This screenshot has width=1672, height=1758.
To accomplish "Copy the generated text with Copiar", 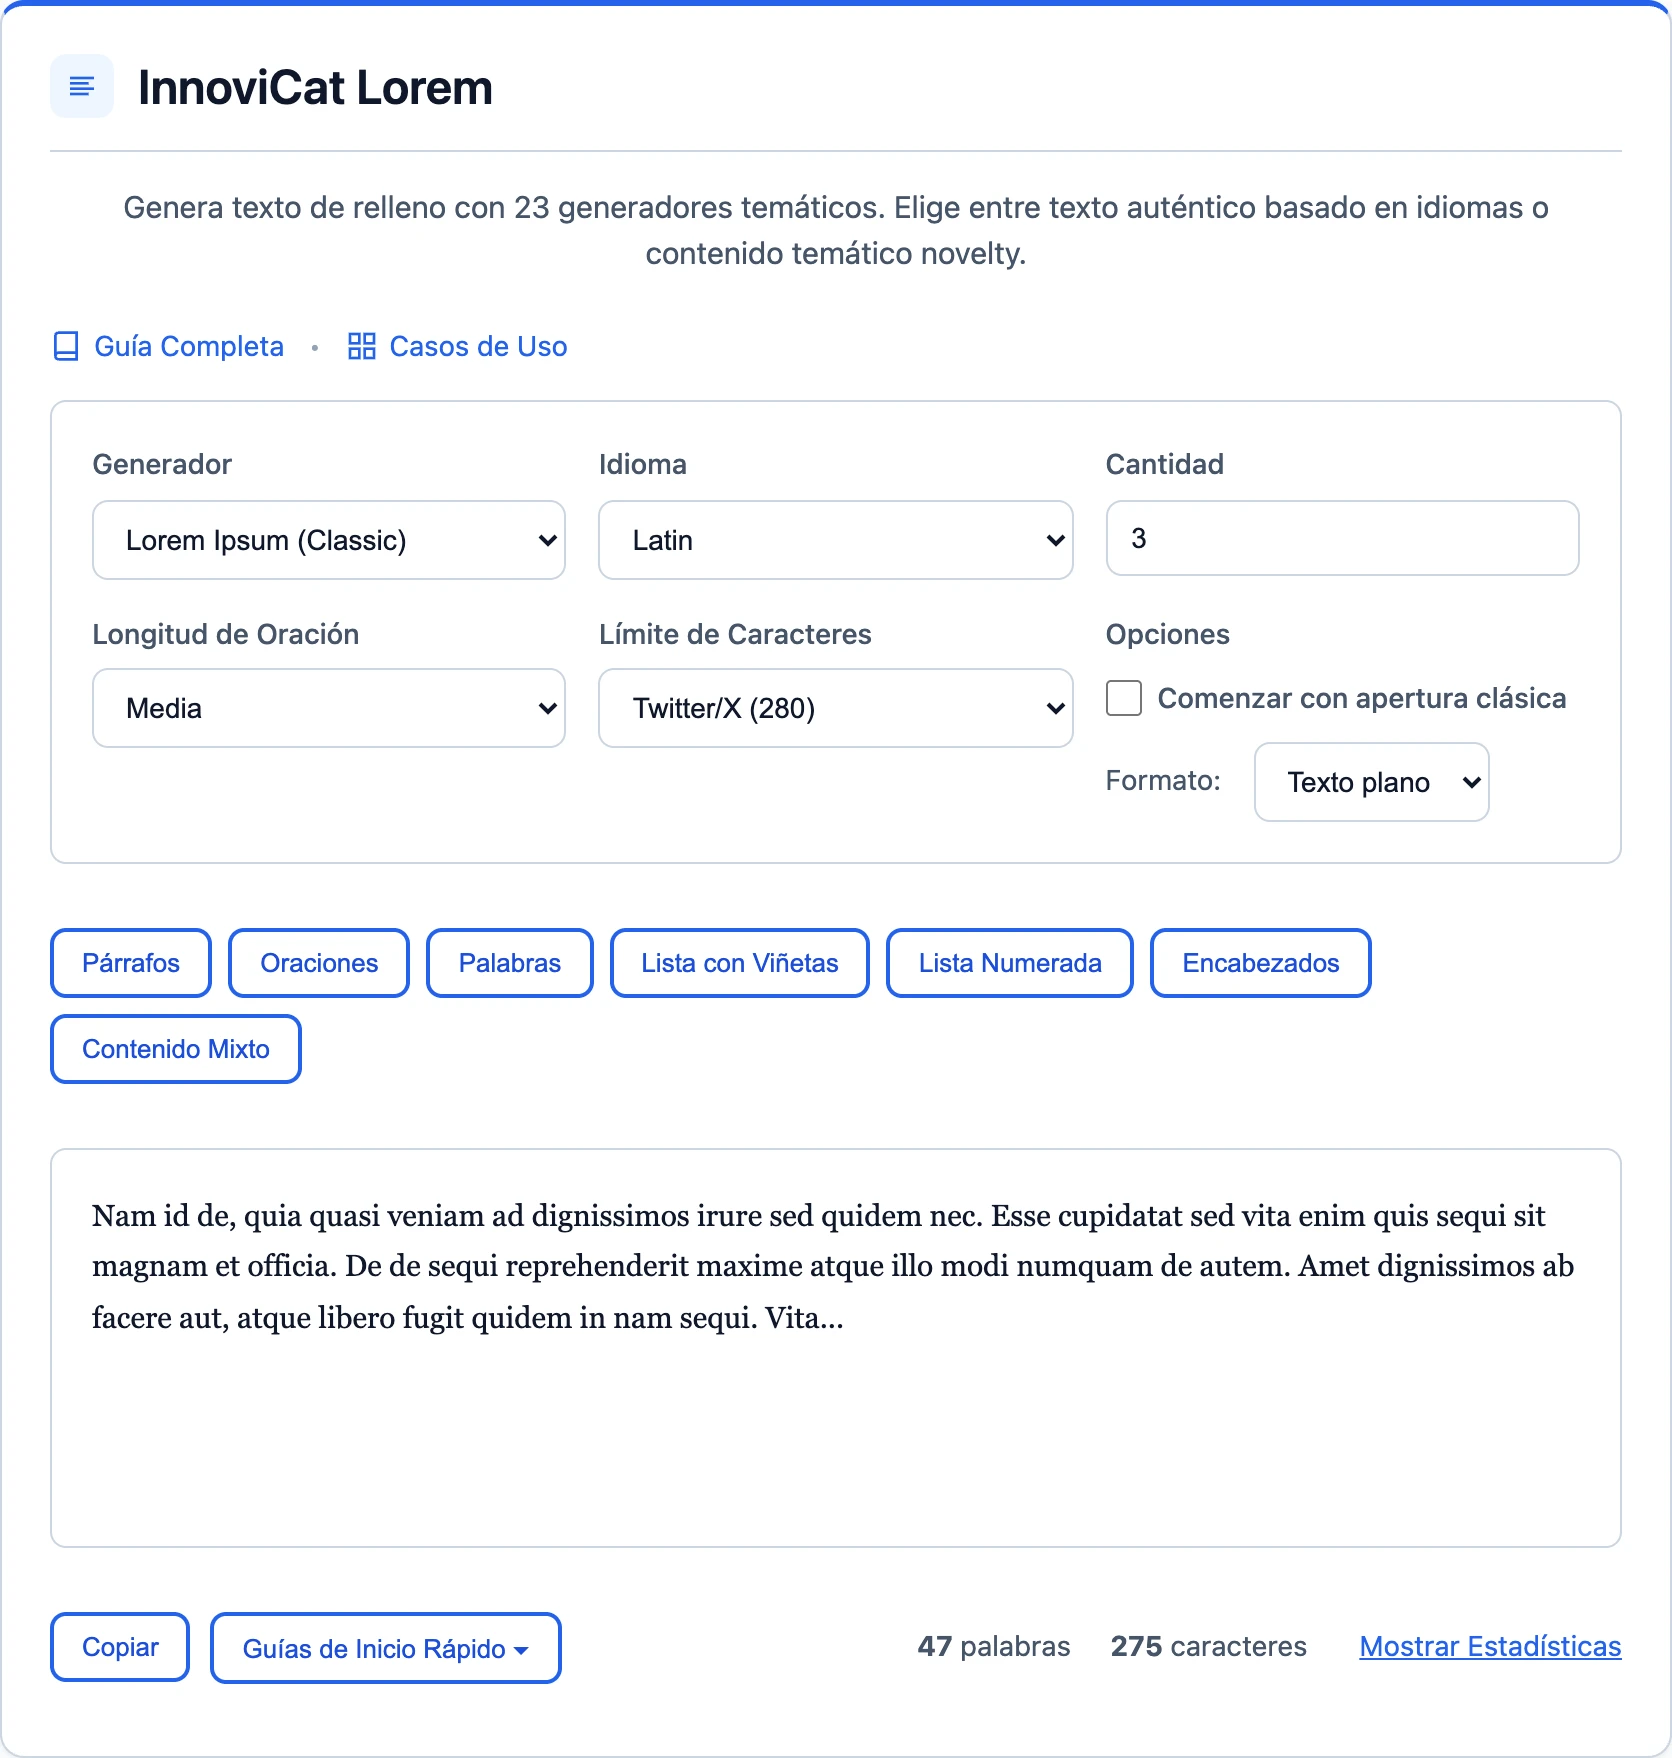I will 120,1647.
